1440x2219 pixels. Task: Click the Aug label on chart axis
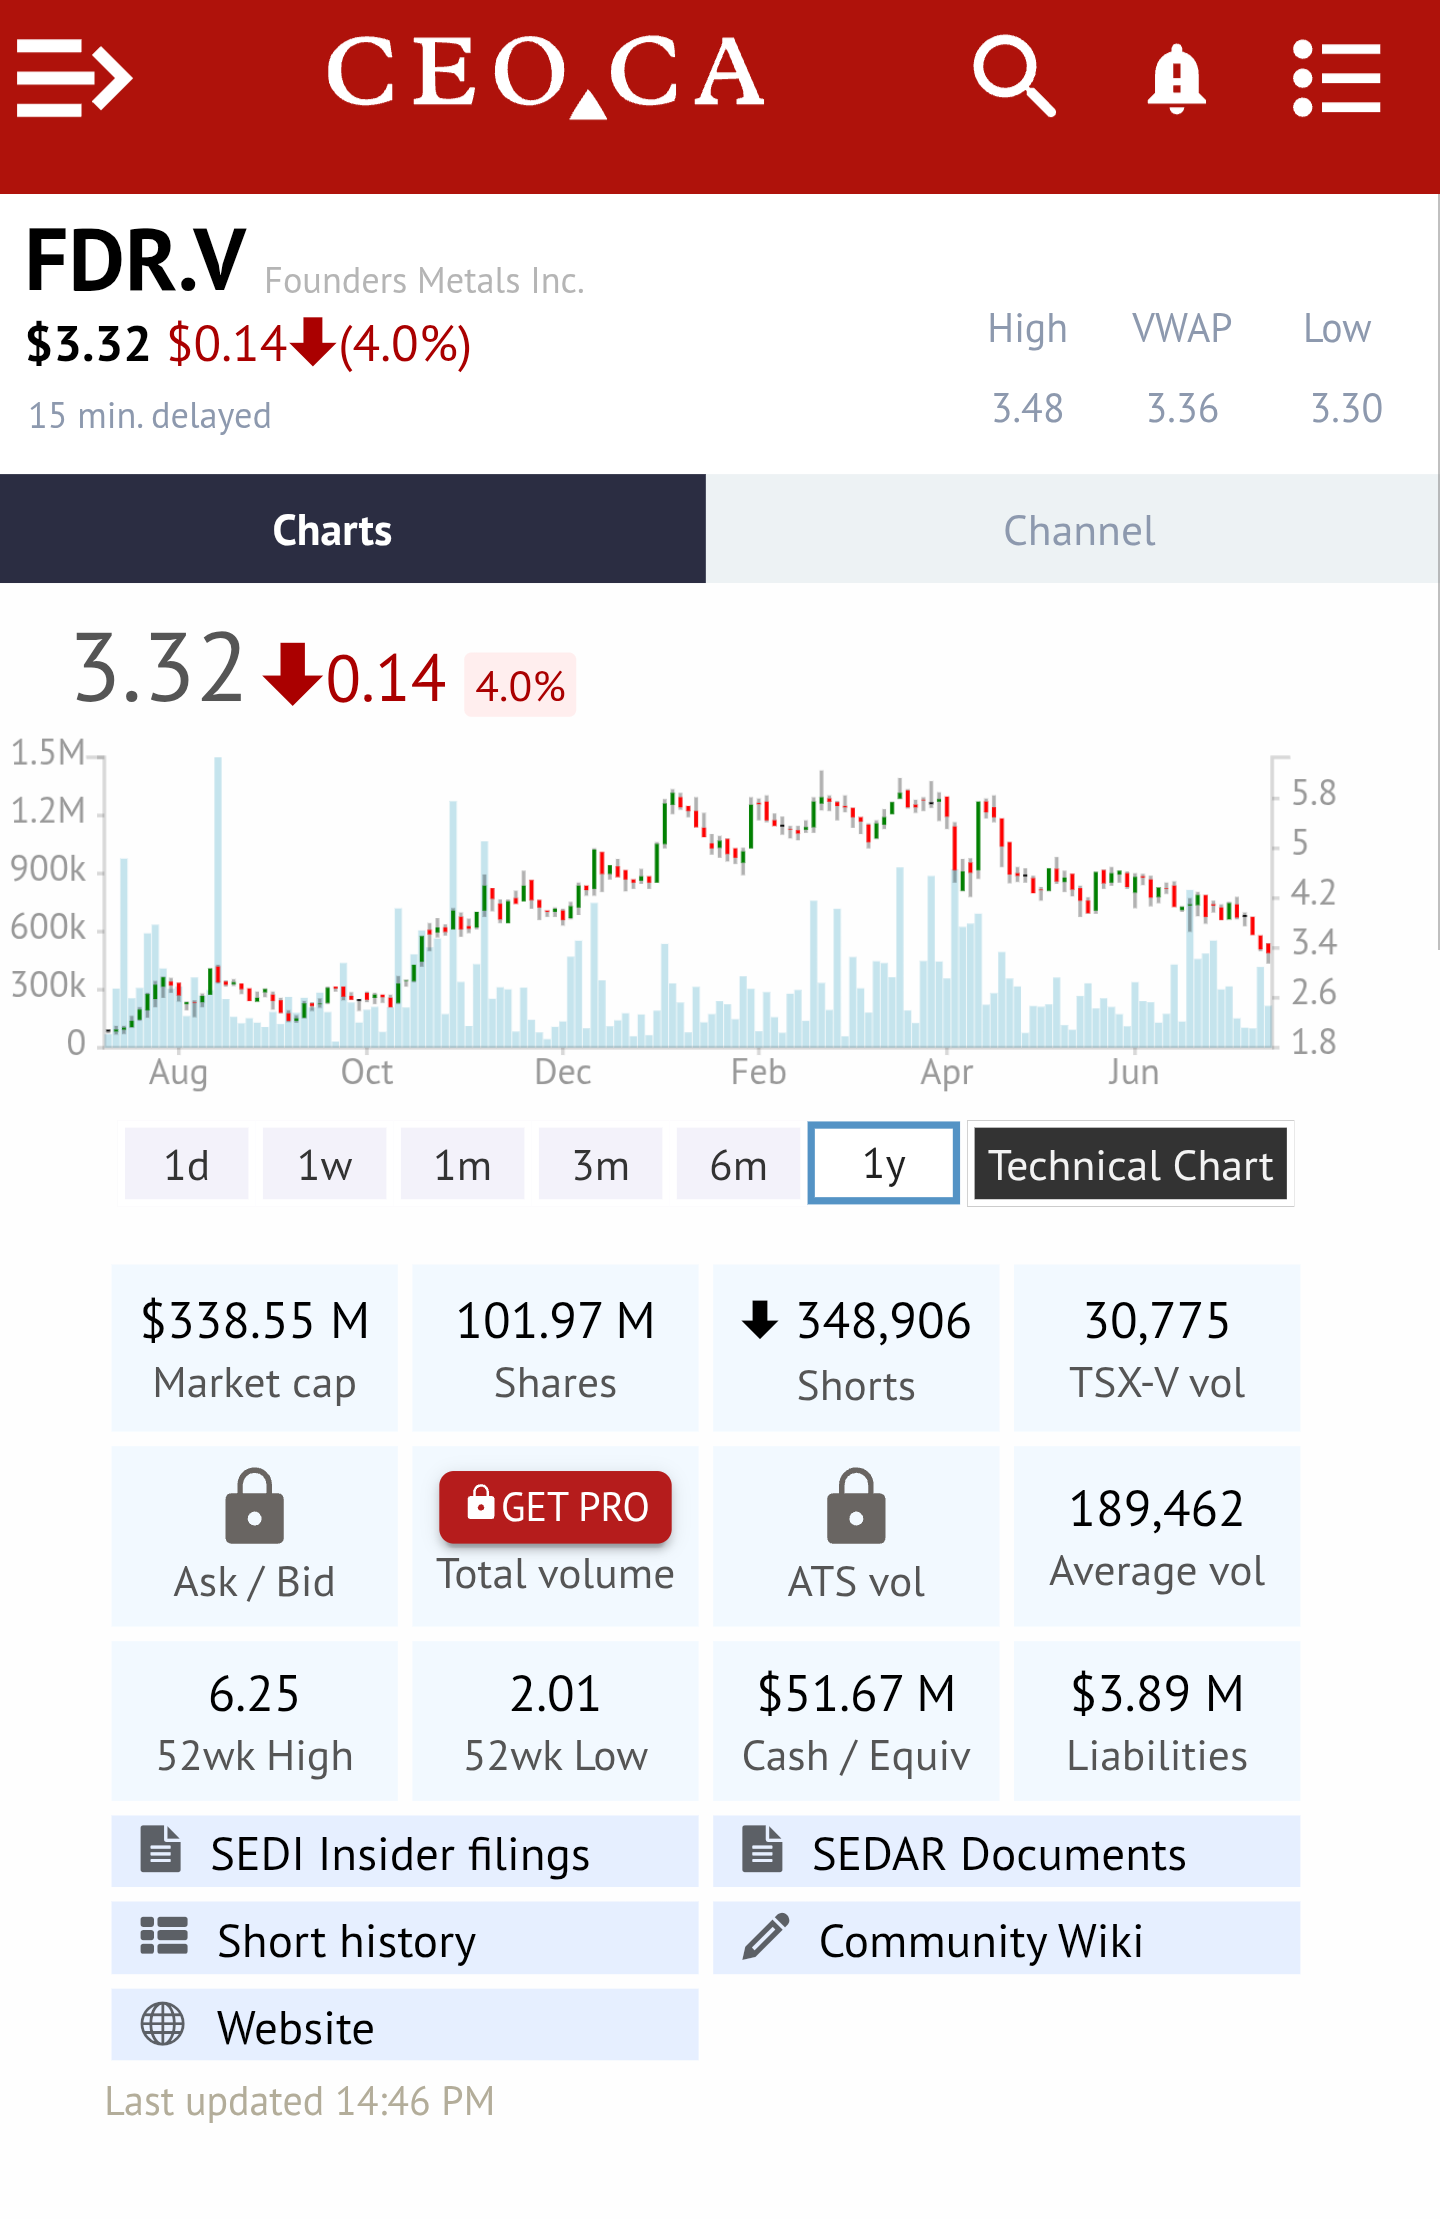coord(178,1072)
